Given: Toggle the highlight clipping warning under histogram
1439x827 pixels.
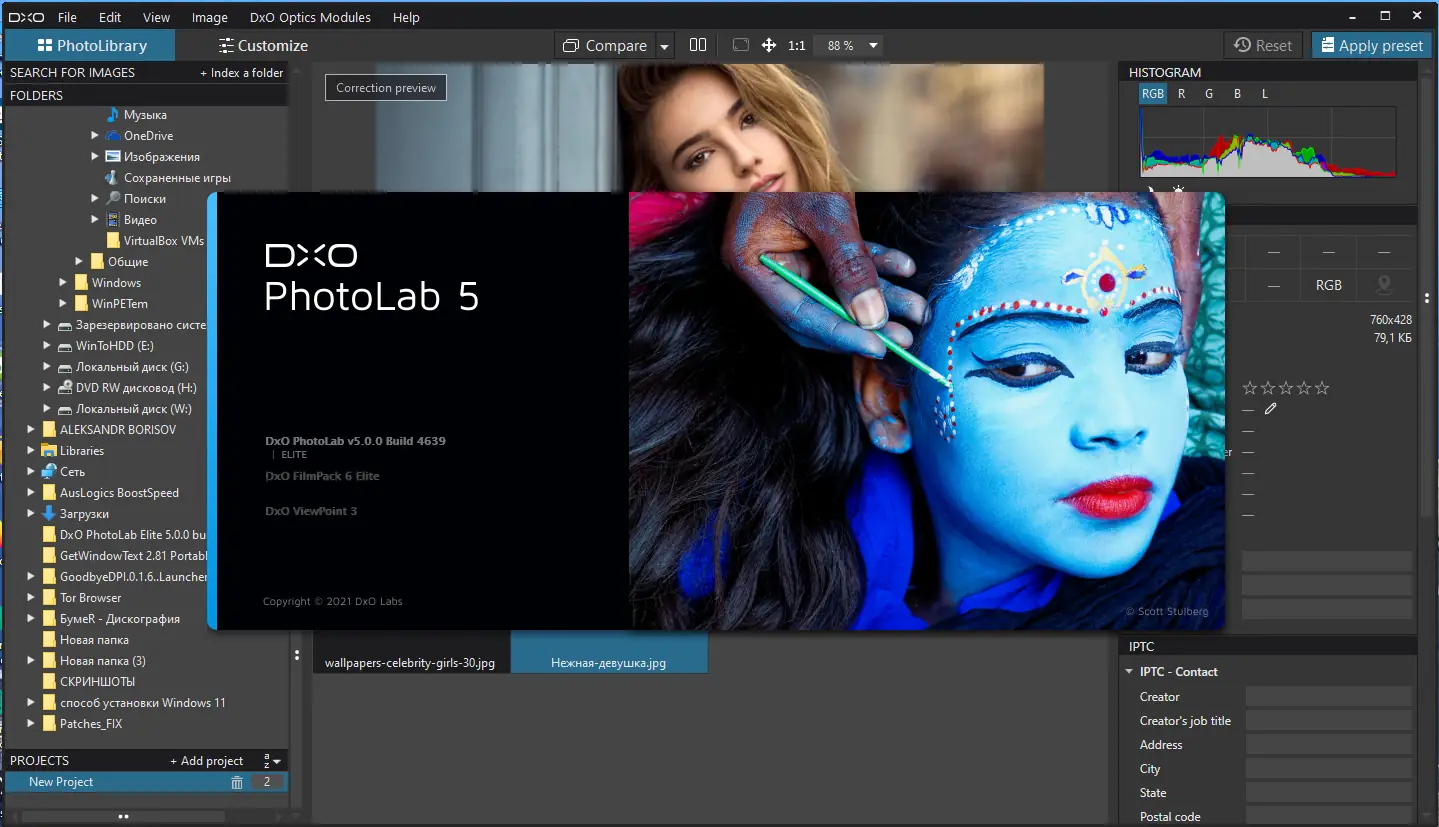Looking at the screenshot, I should pos(1177,188).
